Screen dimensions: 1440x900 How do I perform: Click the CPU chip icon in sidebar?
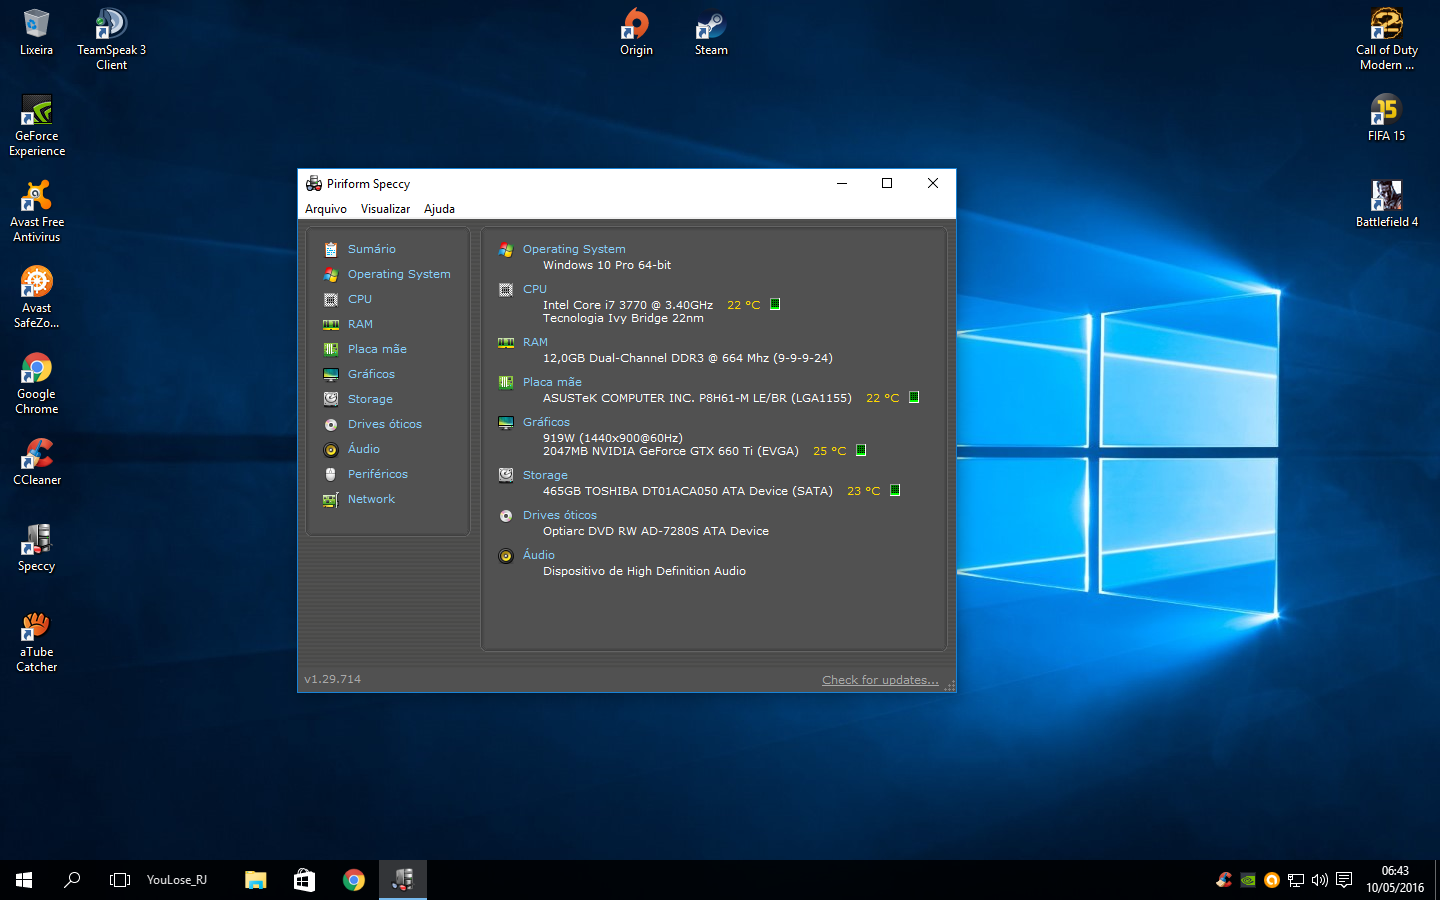pyautogui.click(x=331, y=299)
